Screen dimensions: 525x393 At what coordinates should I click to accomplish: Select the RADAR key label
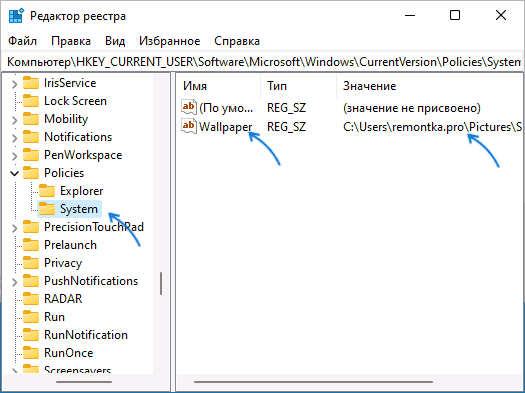click(x=63, y=299)
